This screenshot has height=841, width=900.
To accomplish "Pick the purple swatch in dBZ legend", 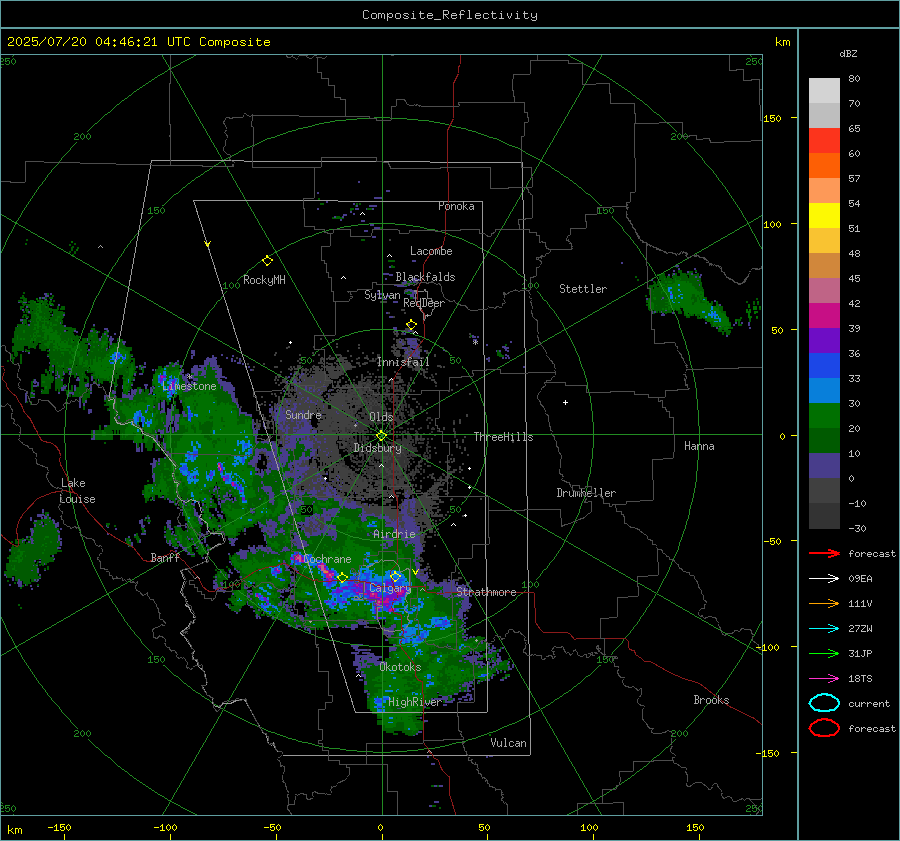I will [x=824, y=340].
